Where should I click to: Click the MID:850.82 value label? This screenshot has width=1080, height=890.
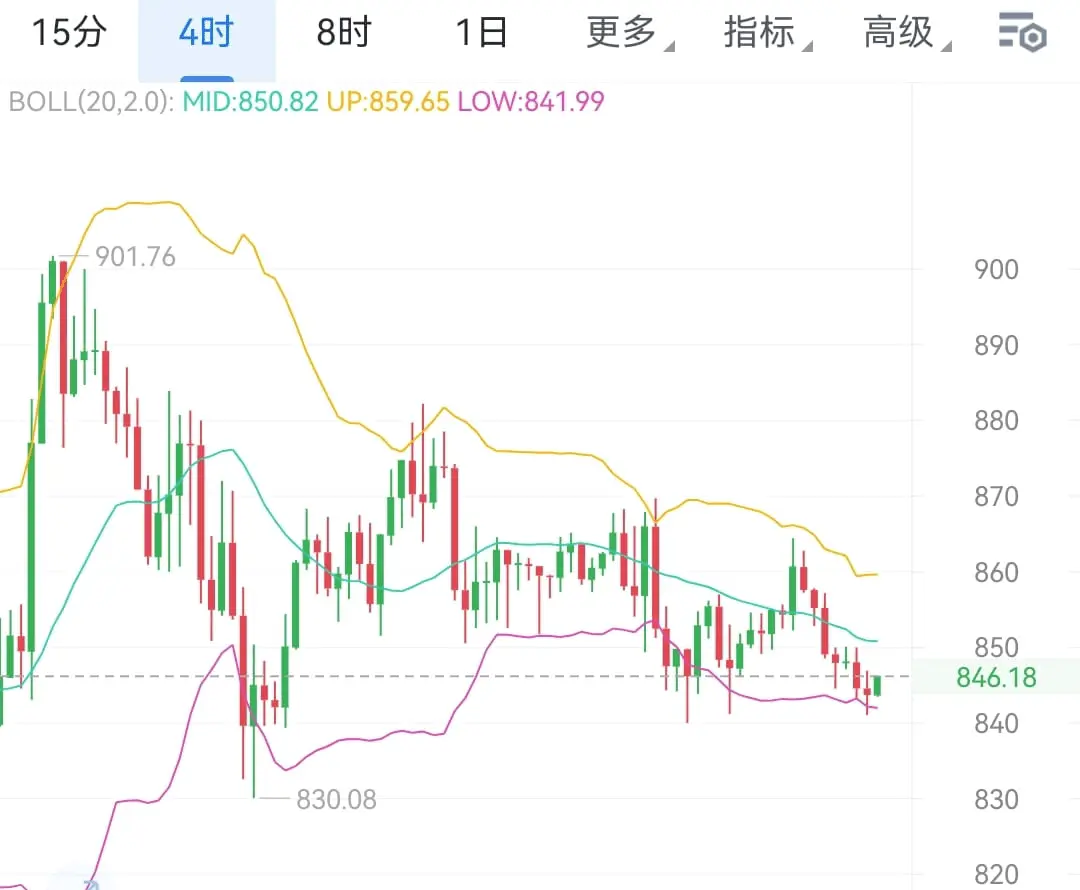[x=250, y=102]
